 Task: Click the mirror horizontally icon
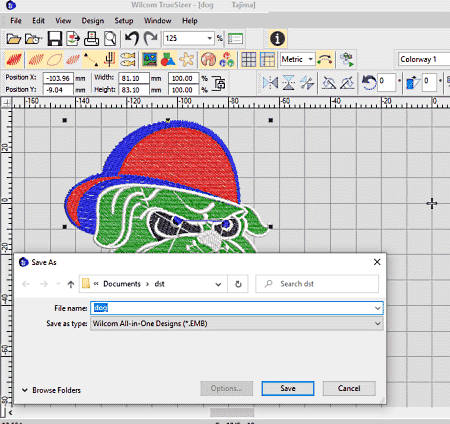tap(270, 83)
